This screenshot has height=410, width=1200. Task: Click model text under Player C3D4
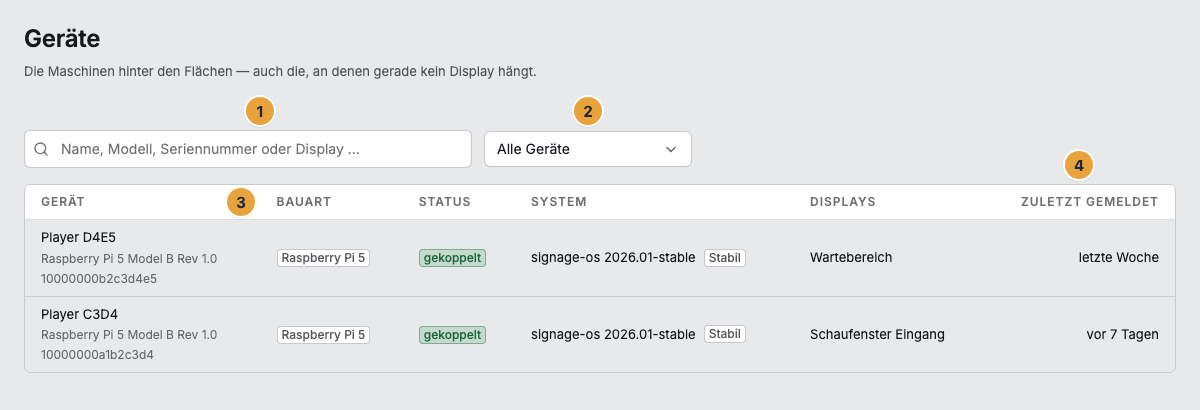click(129, 334)
